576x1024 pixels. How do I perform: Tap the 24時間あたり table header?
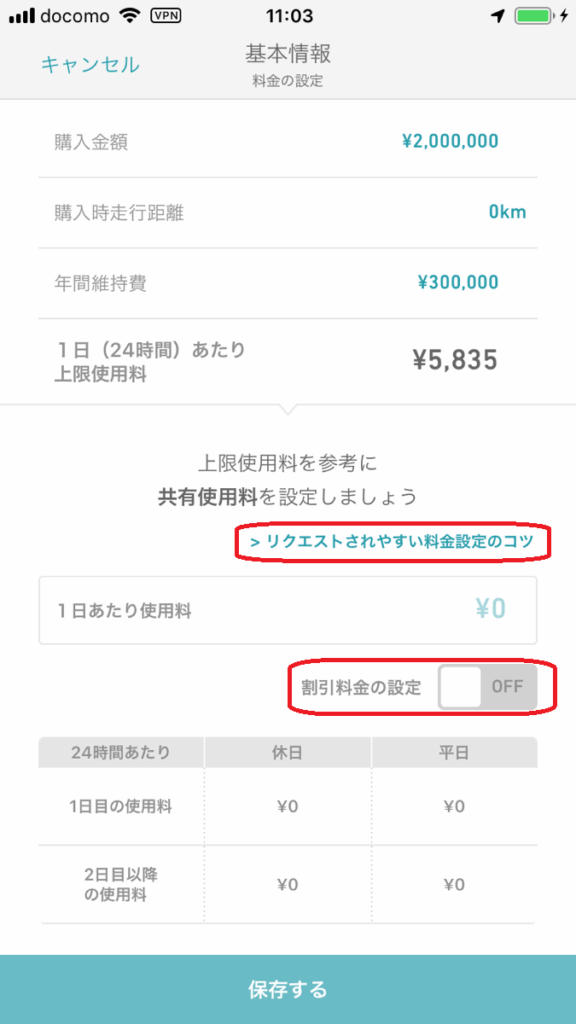click(x=120, y=752)
